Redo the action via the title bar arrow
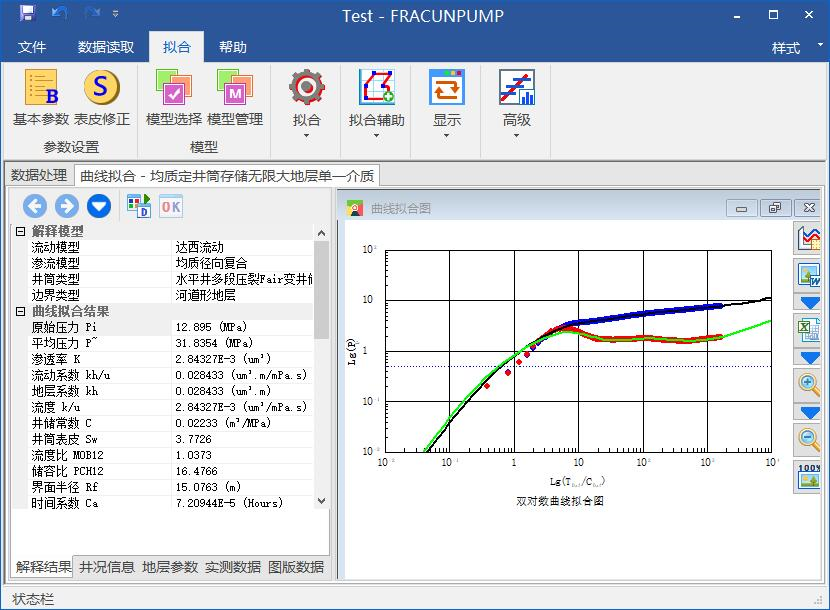The height and width of the screenshot is (610, 830). pyautogui.click(x=92, y=13)
